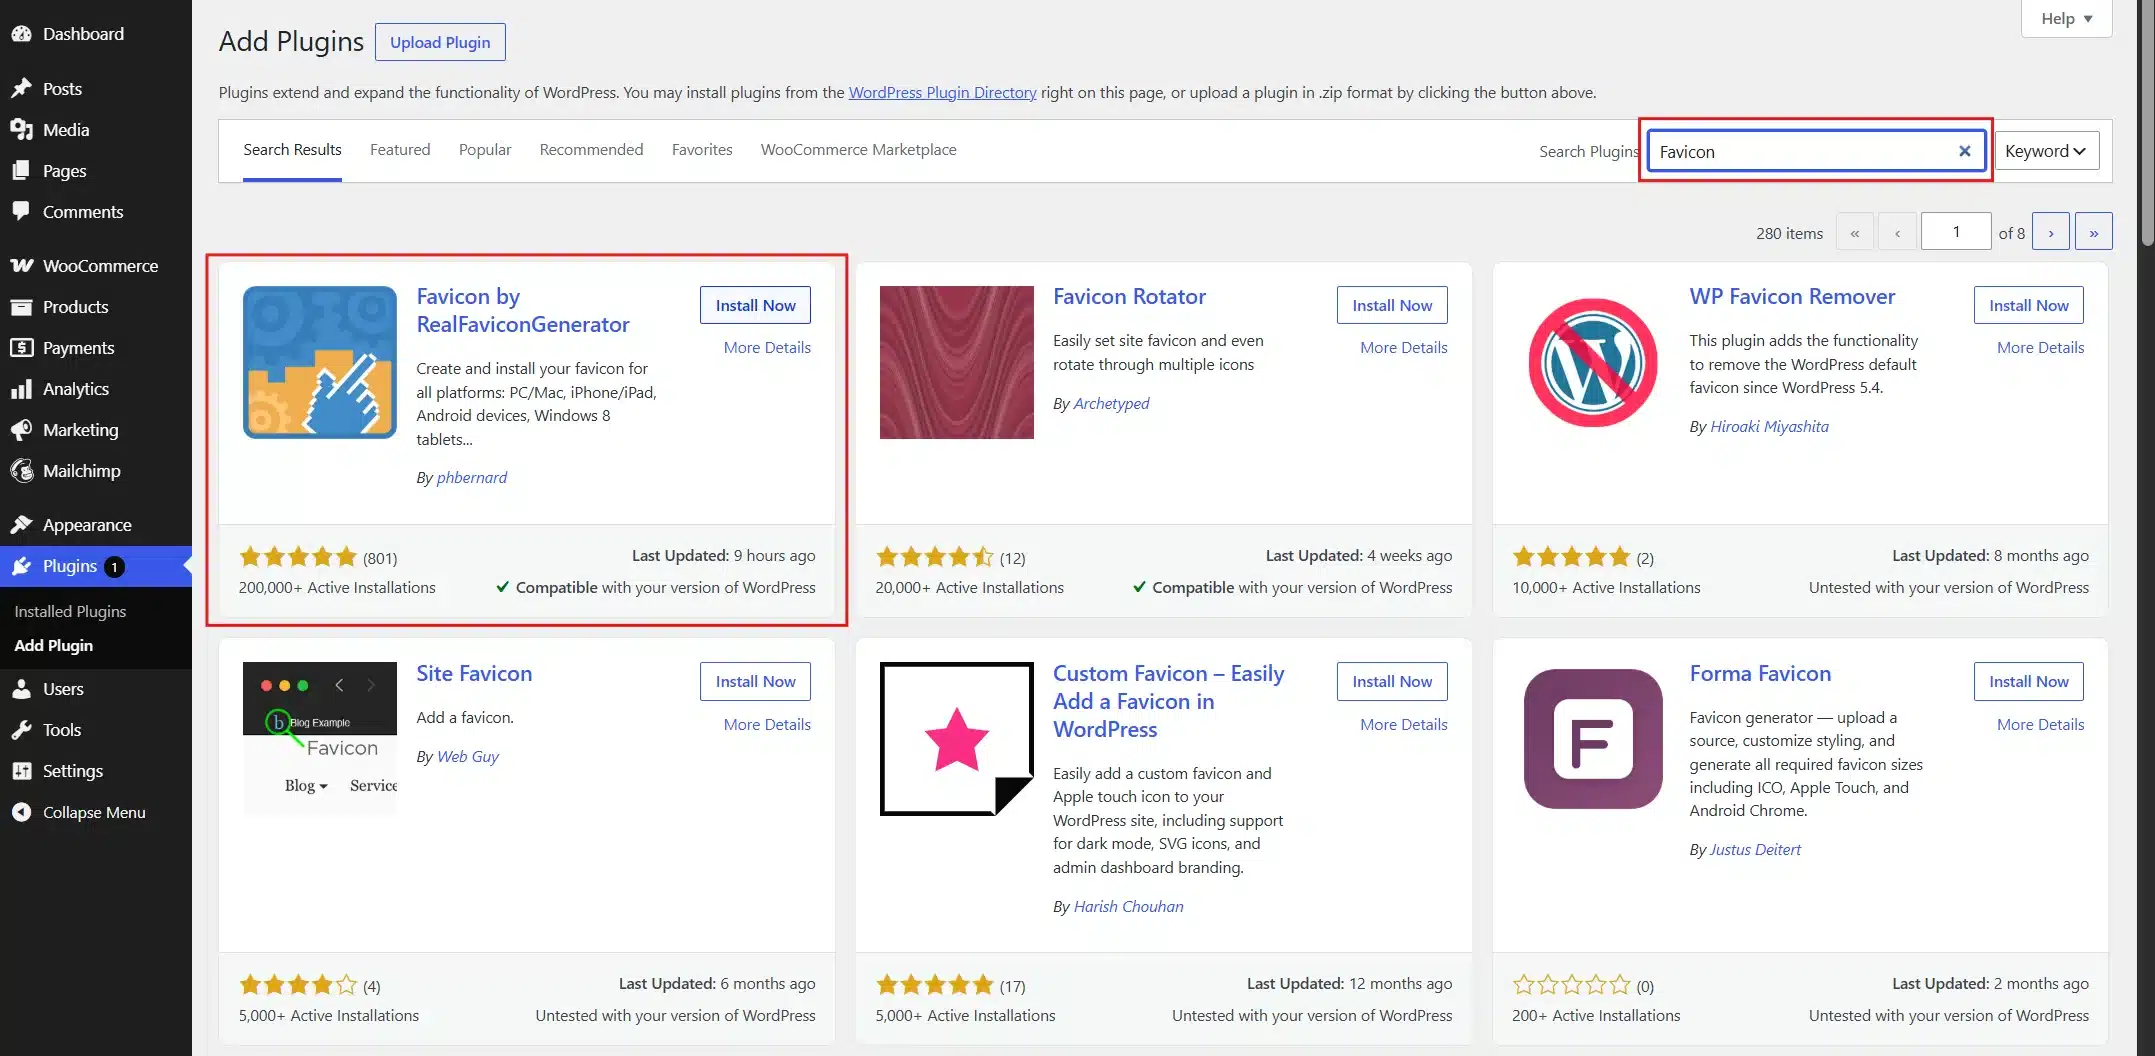The height and width of the screenshot is (1056, 2155).
Task: Open author Hiroaki Miyashita's link
Action: [1769, 426]
